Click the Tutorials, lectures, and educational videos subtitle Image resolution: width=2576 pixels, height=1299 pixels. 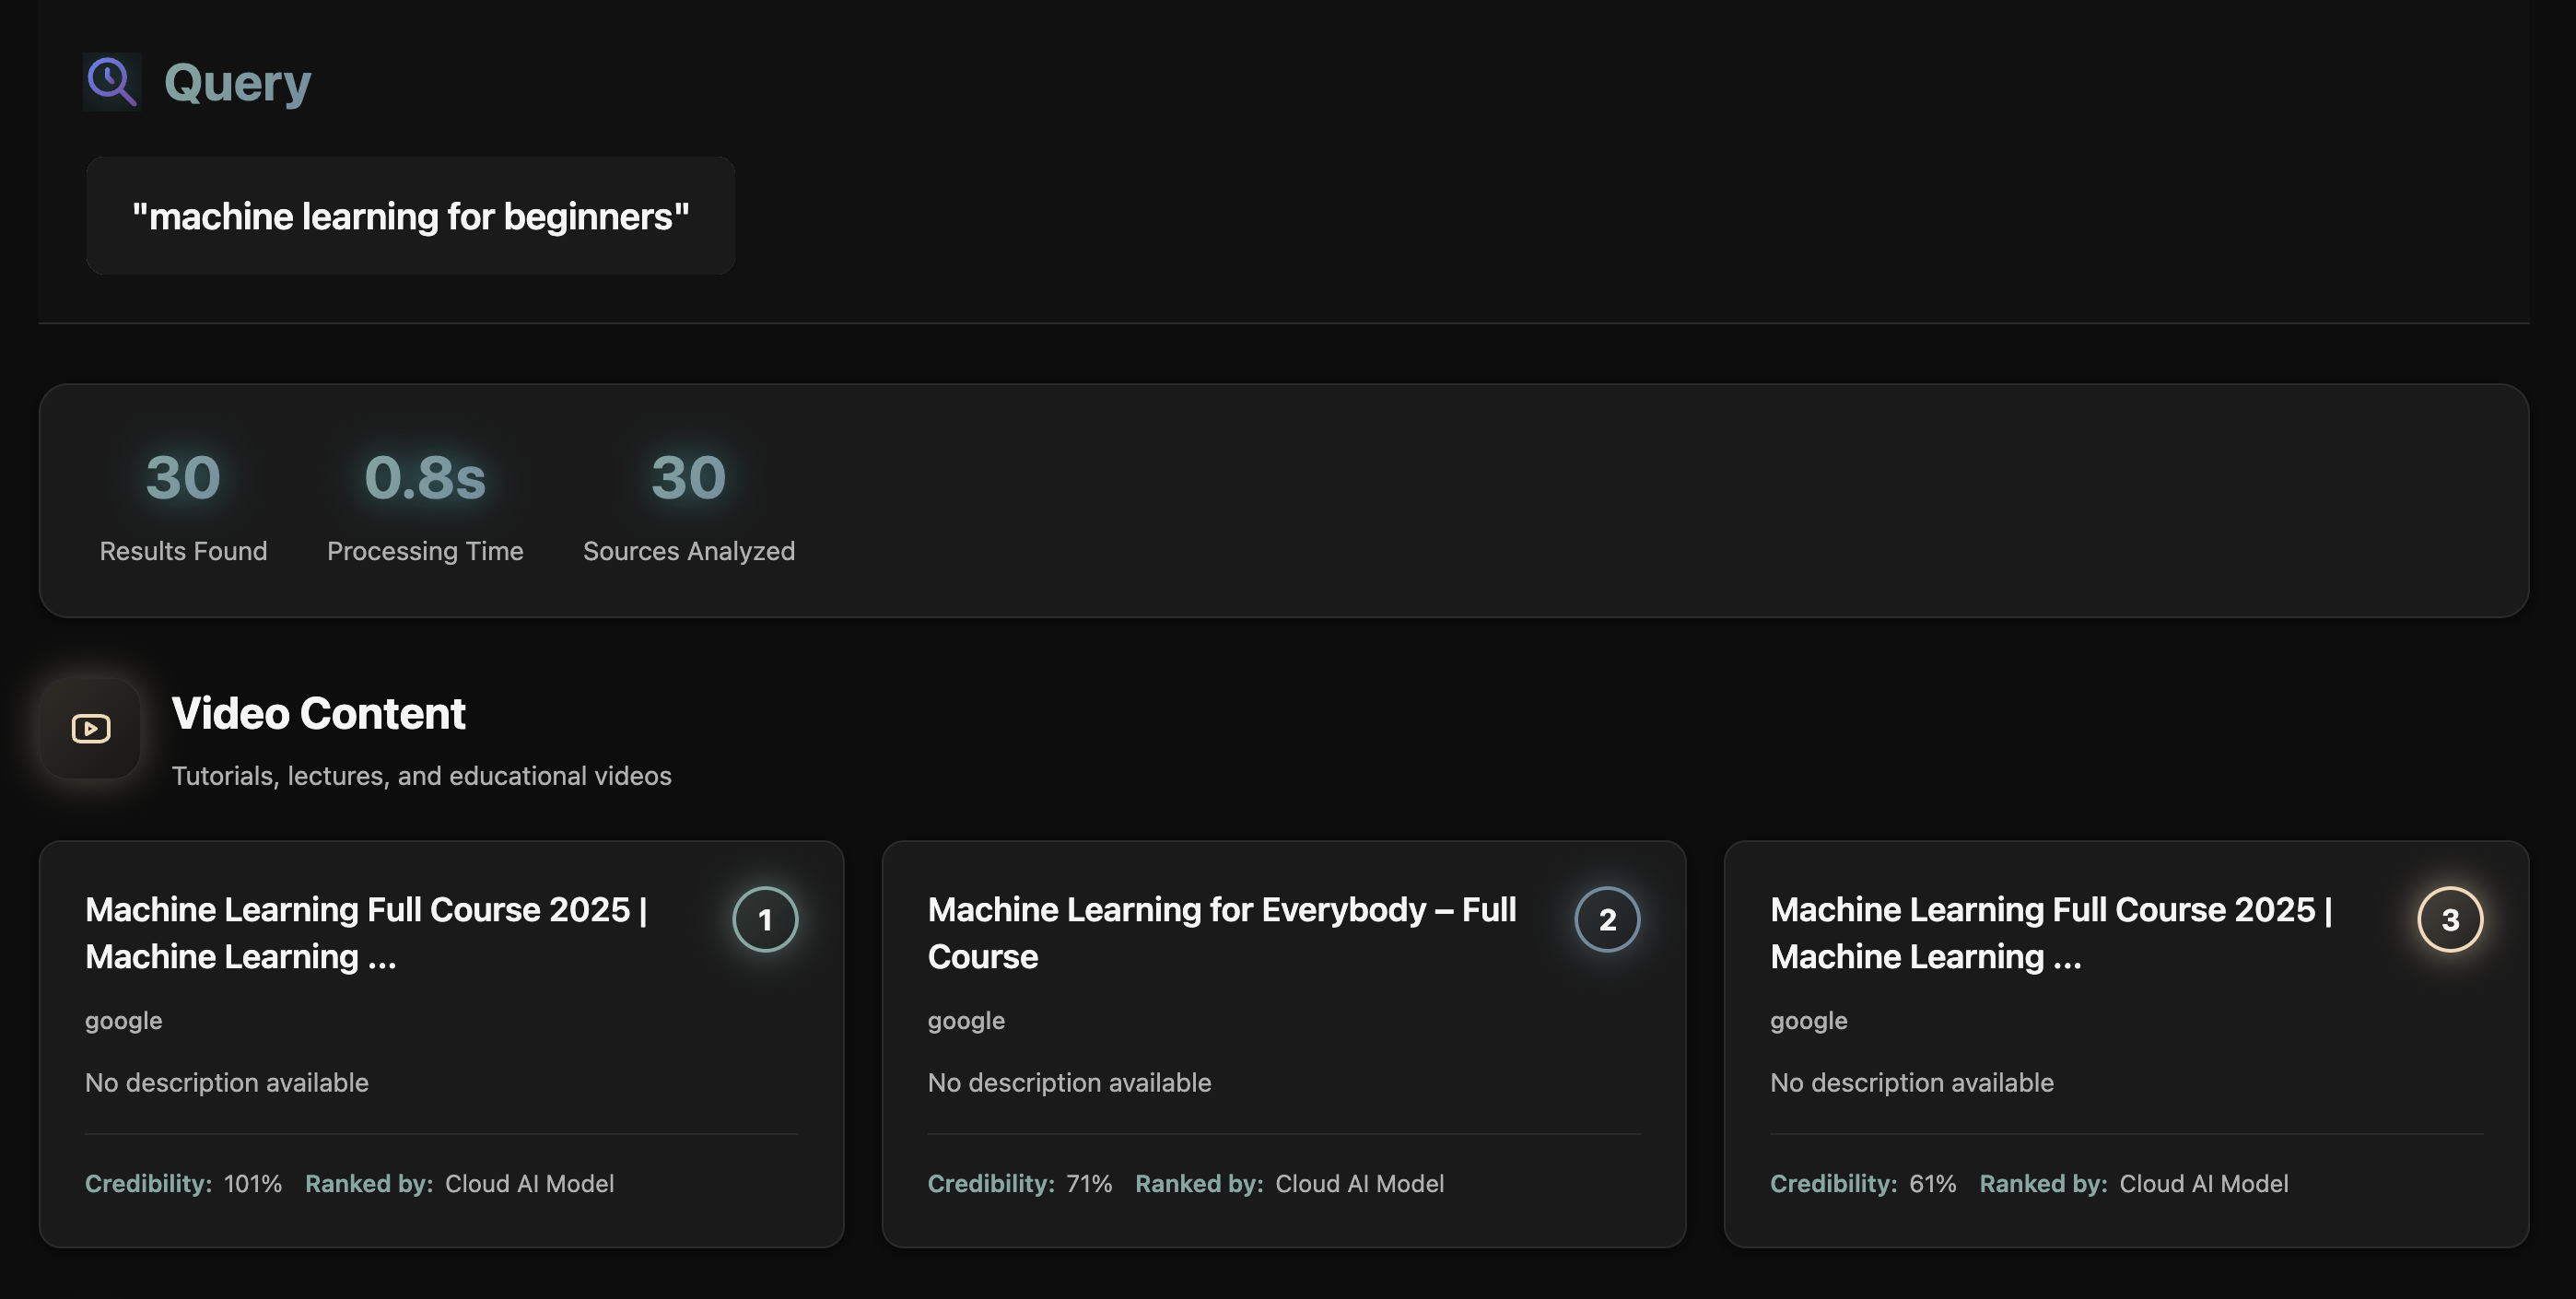click(x=421, y=776)
